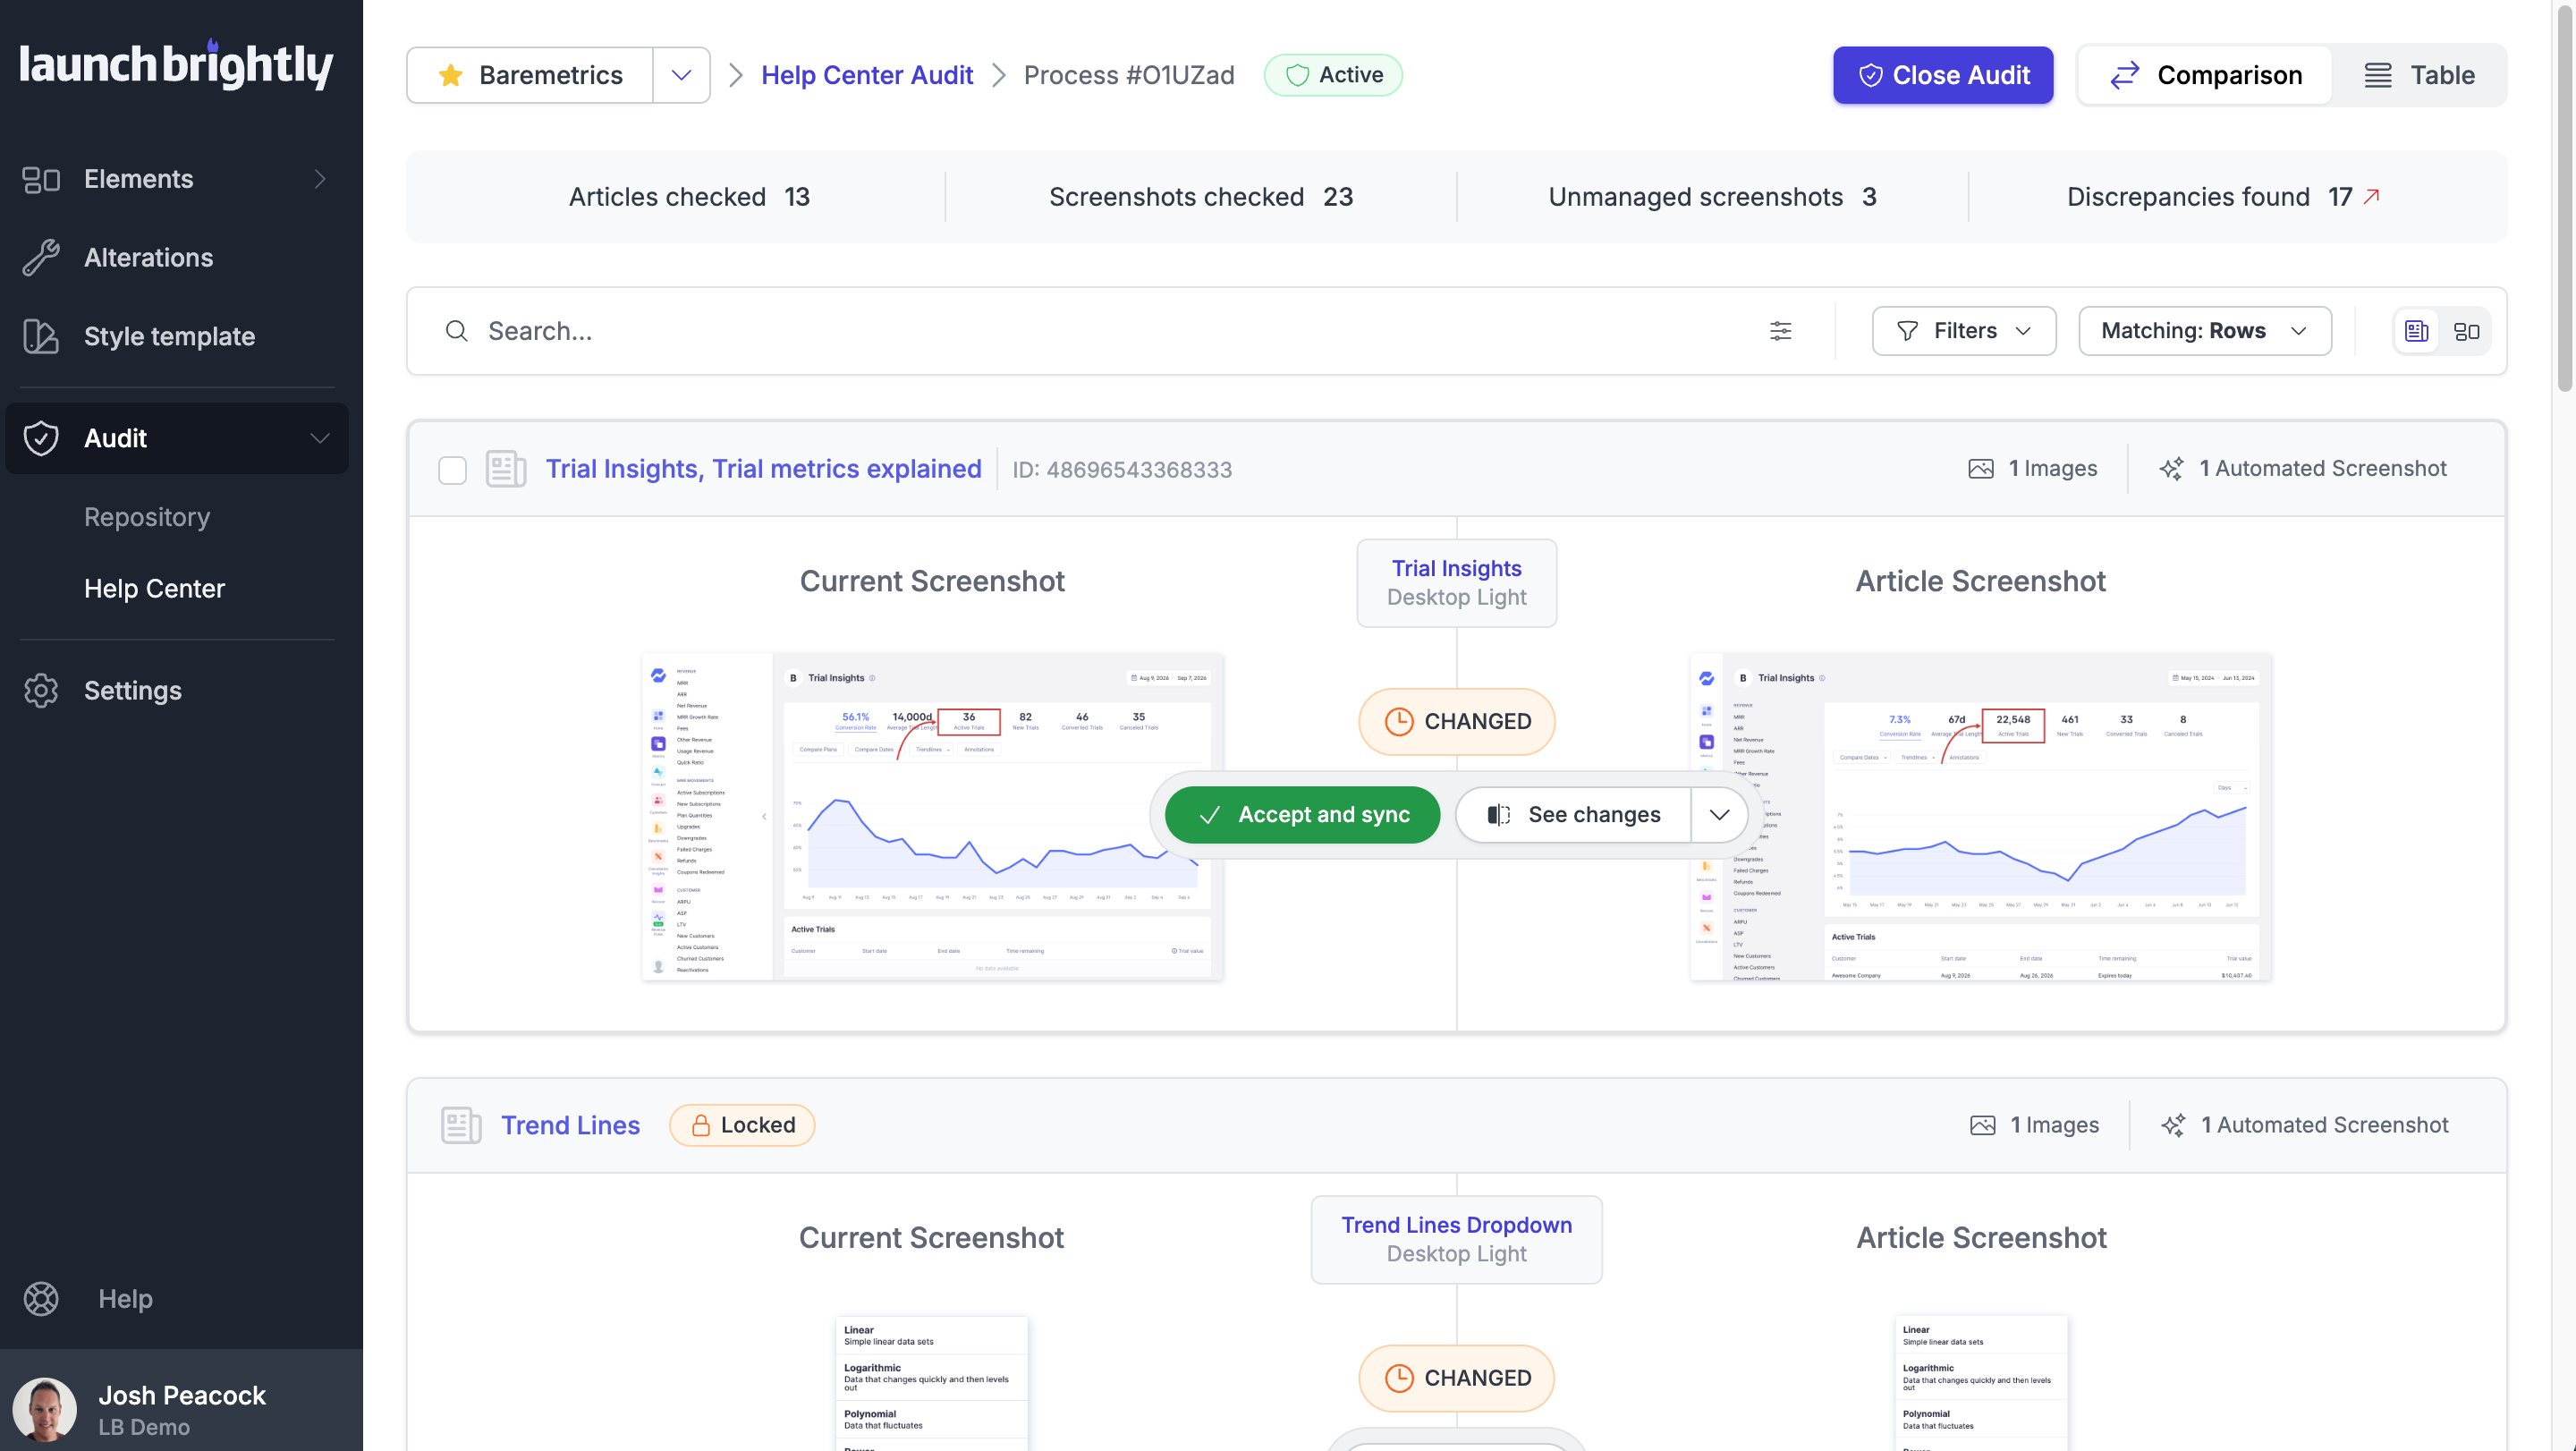The image size is (2576, 1451).
Task: Click into the Search field
Action: (x=1100, y=331)
